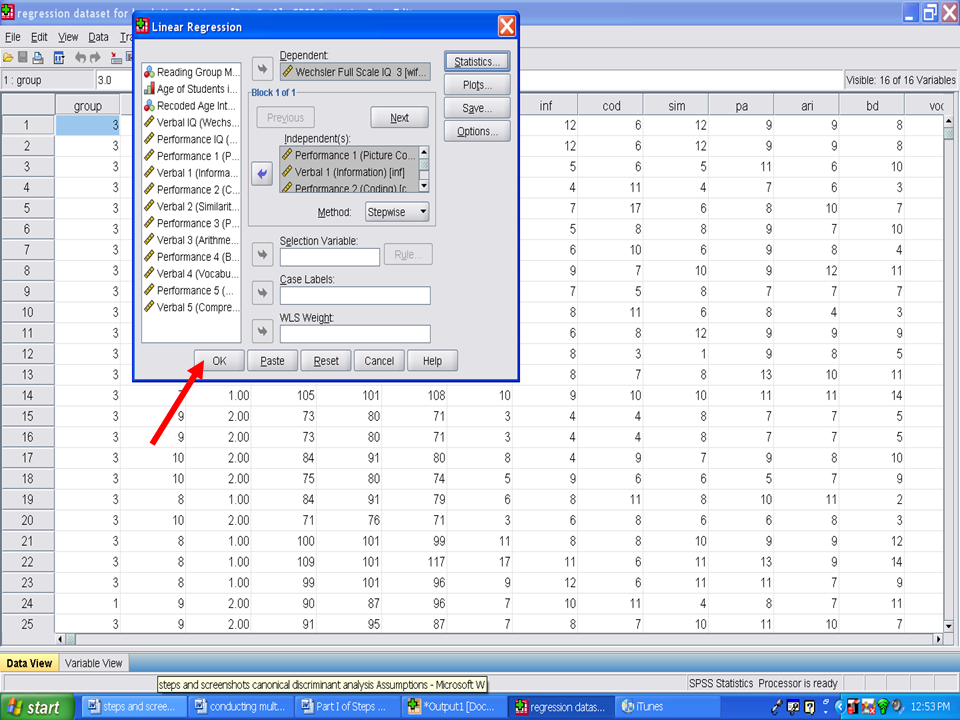Click arrow button next to Case Labels
960x720 pixels.
click(261, 293)
